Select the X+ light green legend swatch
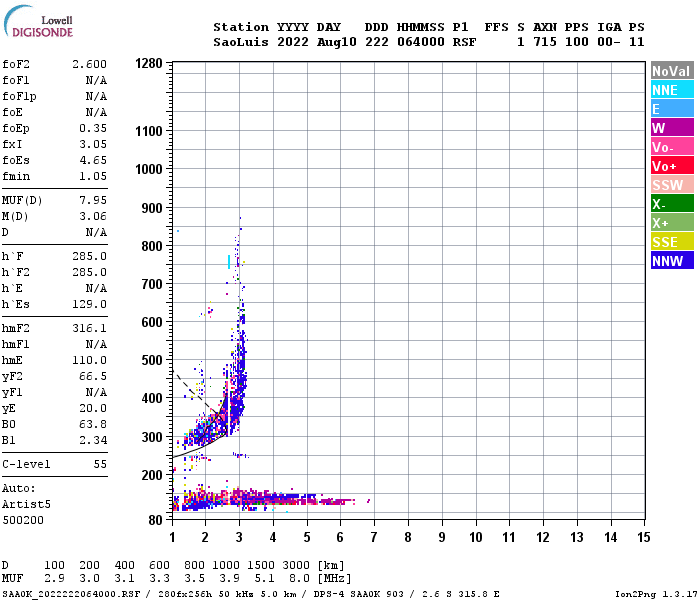Image resolution: width=700 pixels, height=600 pixels. 672,223
